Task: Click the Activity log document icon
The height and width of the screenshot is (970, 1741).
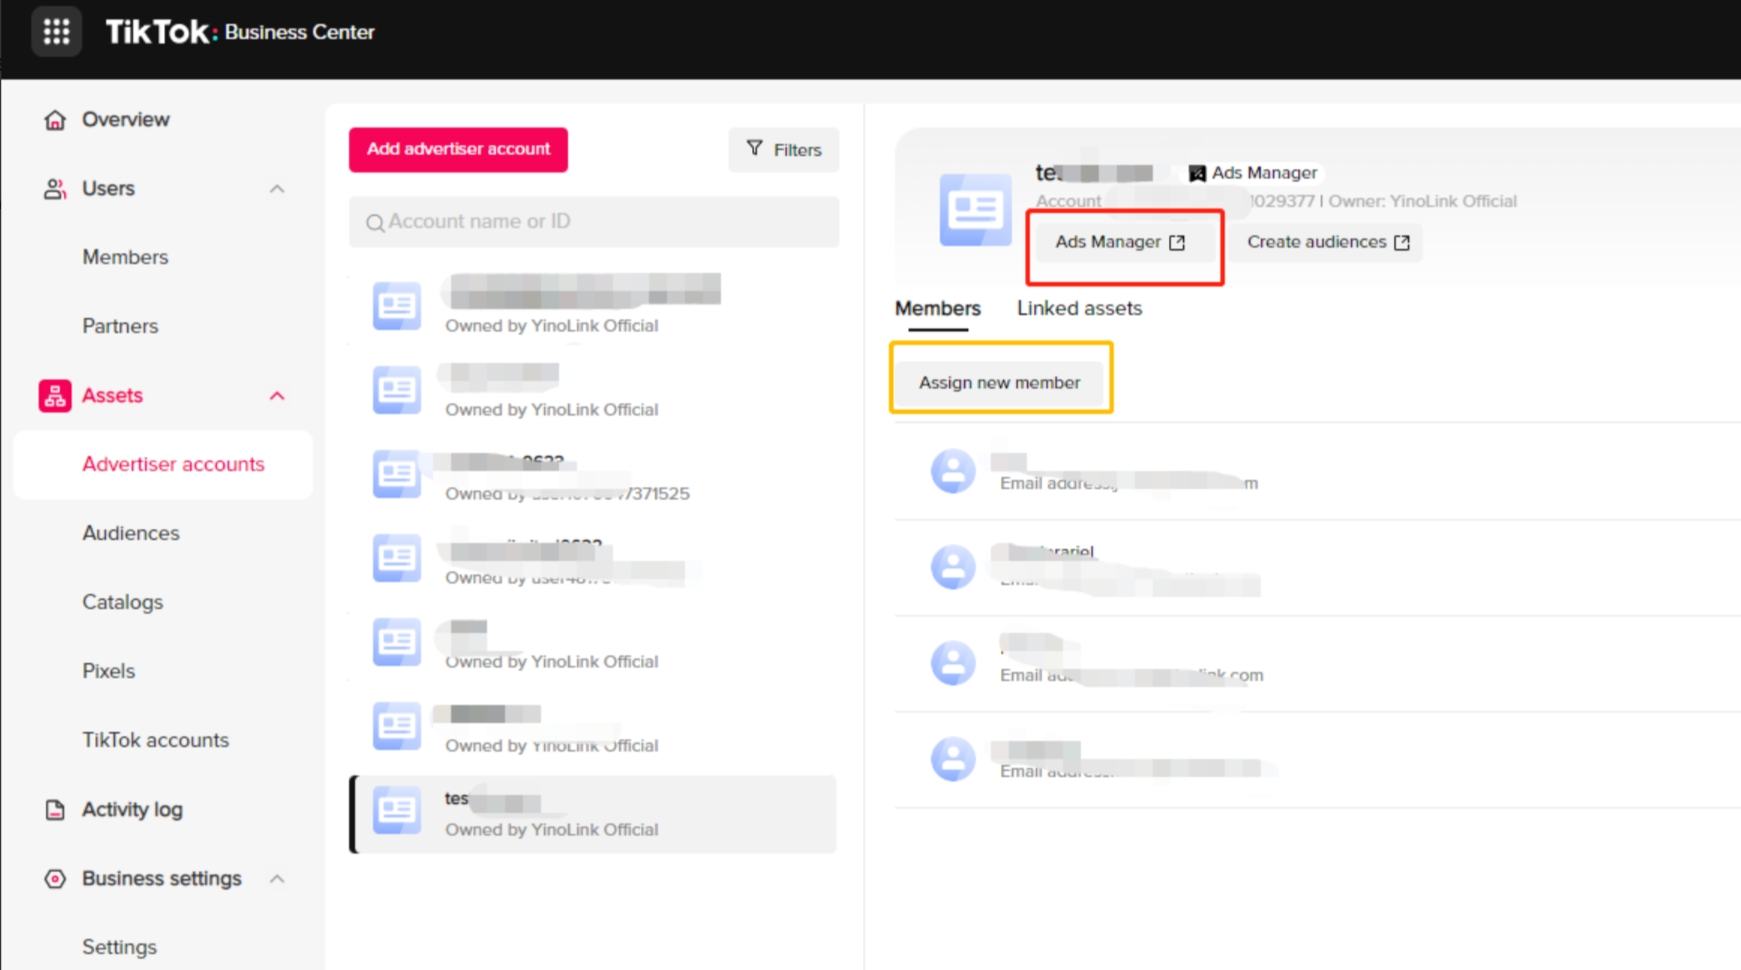Action: [55, 810]
